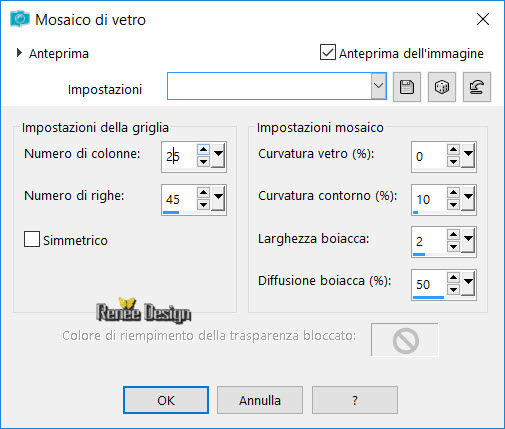Screen dimensions: 505x429
Task: Decrease Diffusione boiacca value down arrow
Action: click(453, 289)
